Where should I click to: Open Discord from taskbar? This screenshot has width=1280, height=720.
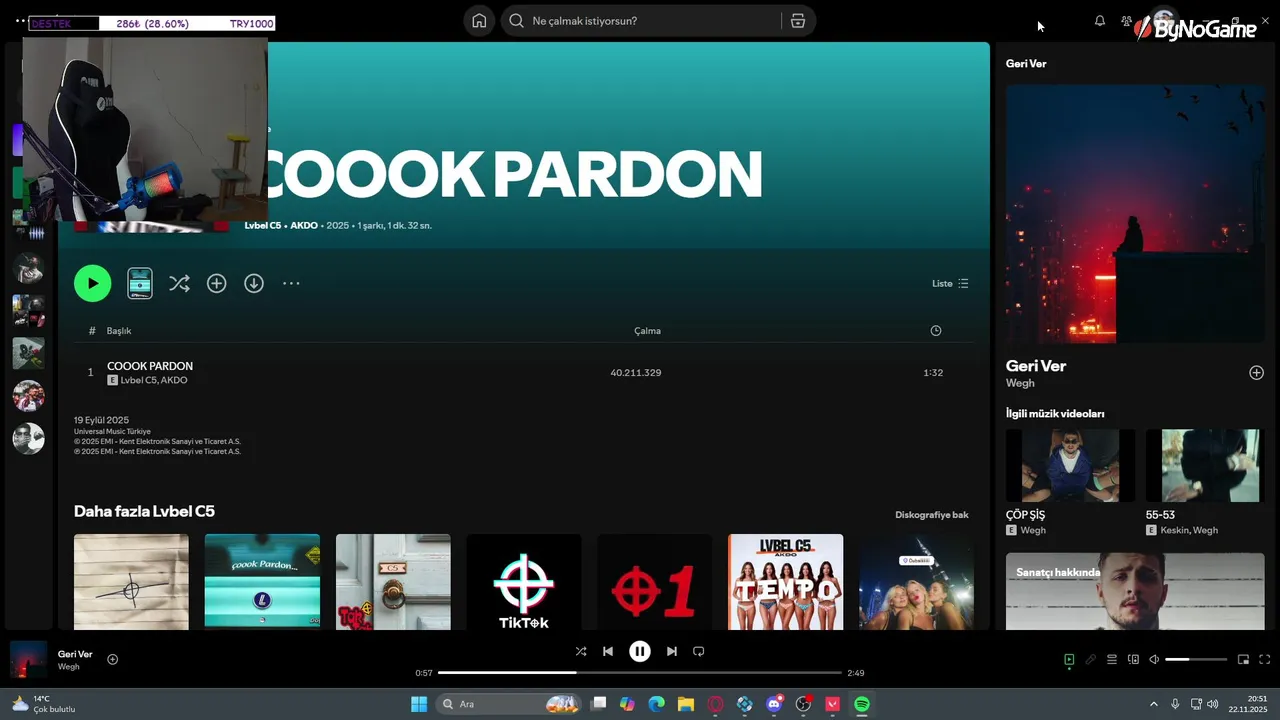774,704
